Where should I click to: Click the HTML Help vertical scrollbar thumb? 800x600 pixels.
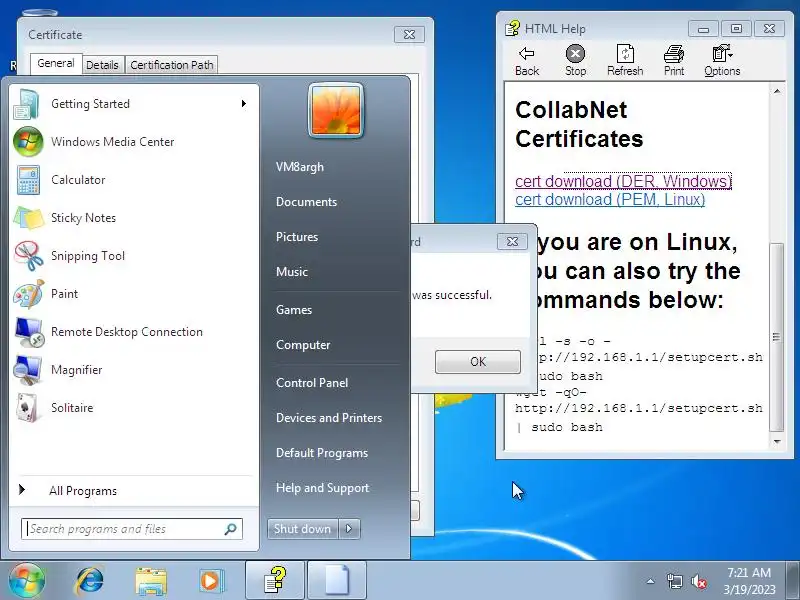pos(777,337)
